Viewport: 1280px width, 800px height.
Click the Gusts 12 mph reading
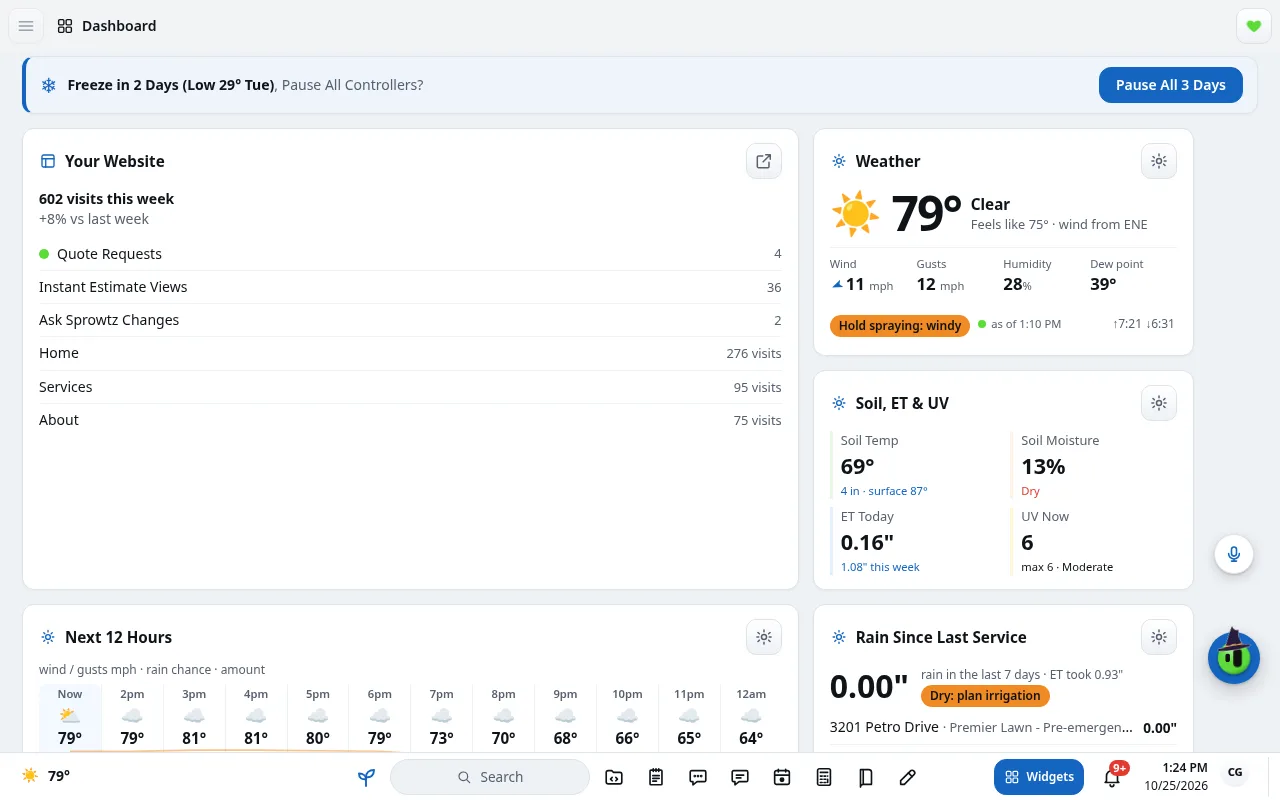coord(940,277)
